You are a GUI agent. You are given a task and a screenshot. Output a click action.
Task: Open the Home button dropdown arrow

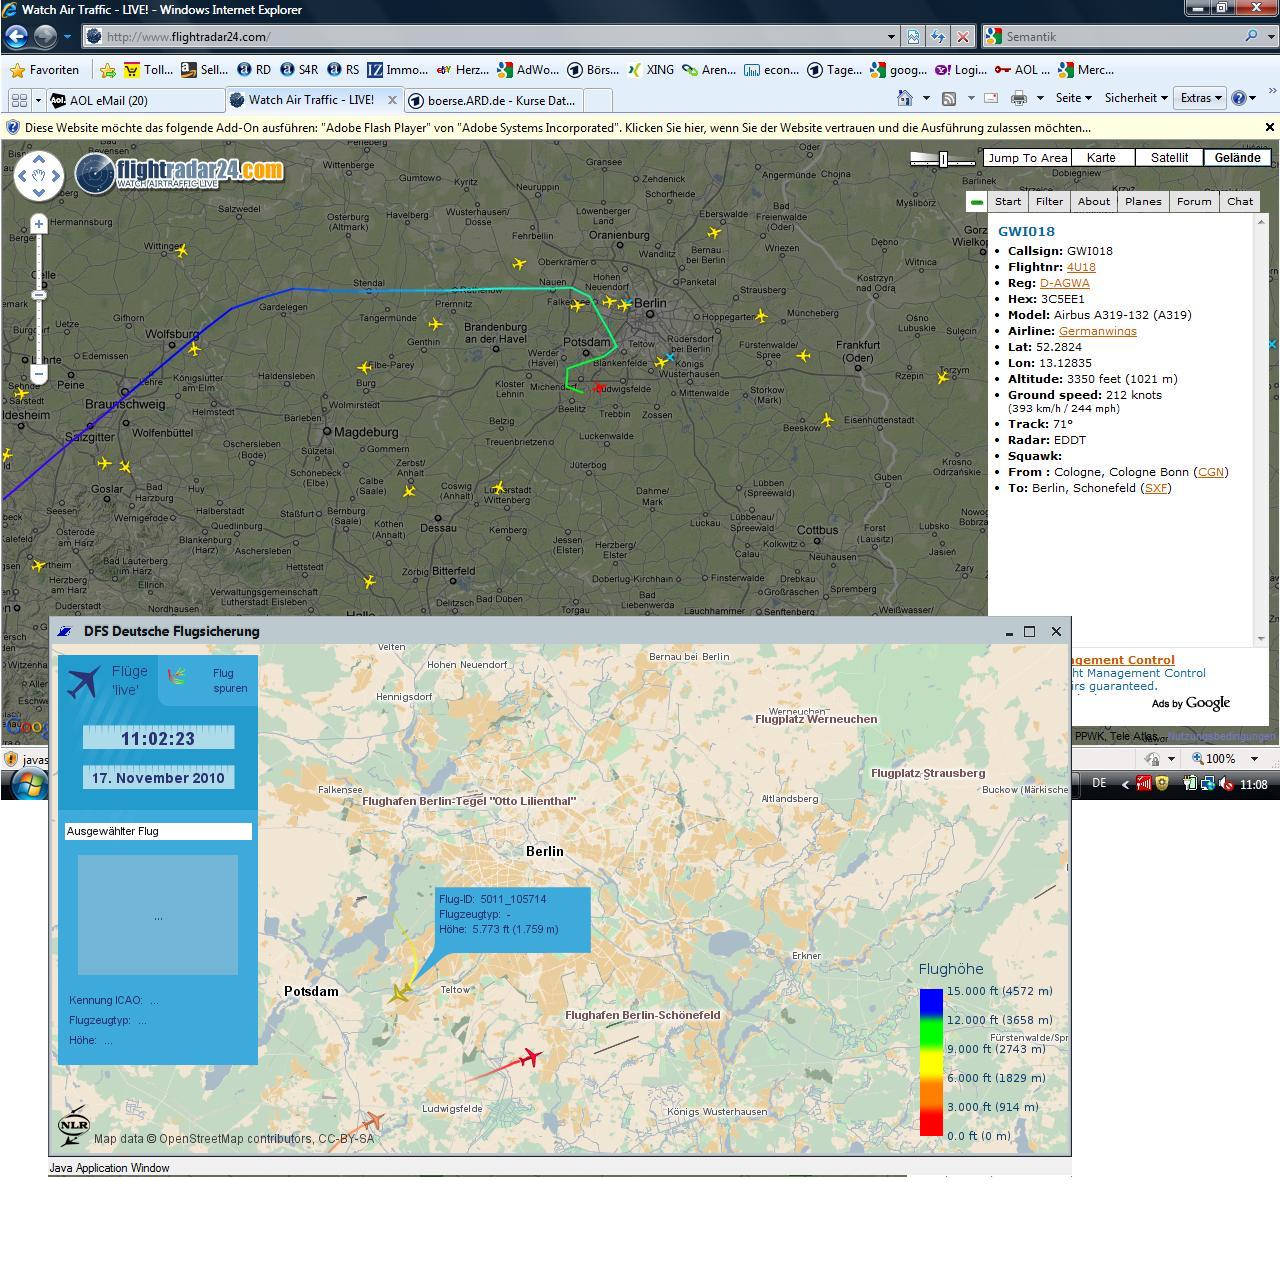click(x=926, y=98)
